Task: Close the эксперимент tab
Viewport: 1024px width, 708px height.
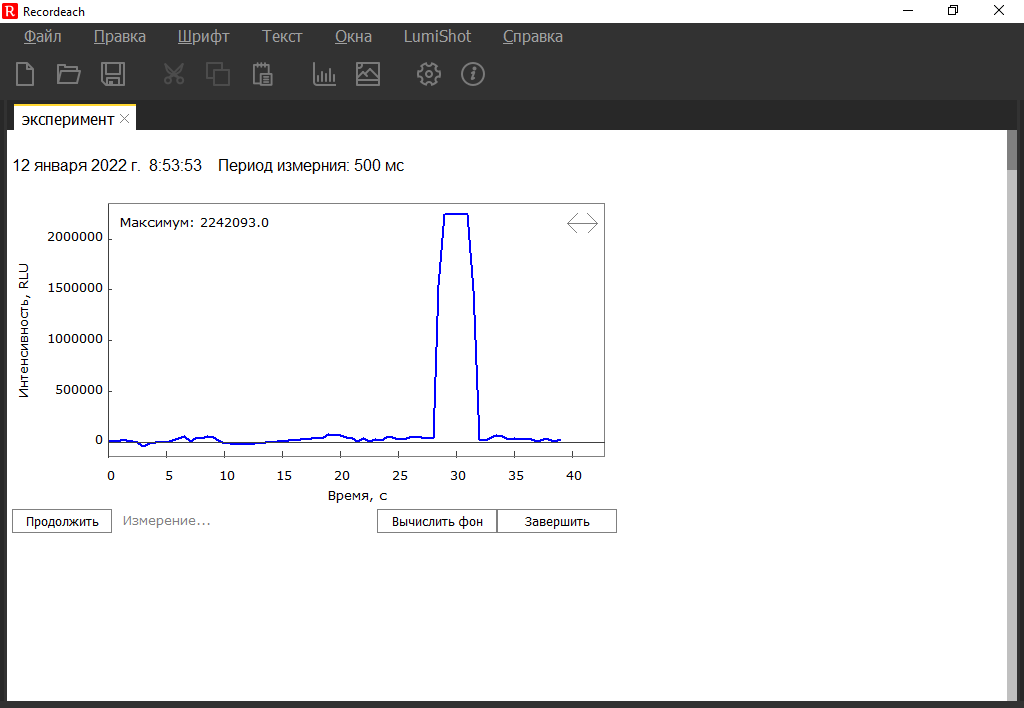Action: (x=125, y=119)
